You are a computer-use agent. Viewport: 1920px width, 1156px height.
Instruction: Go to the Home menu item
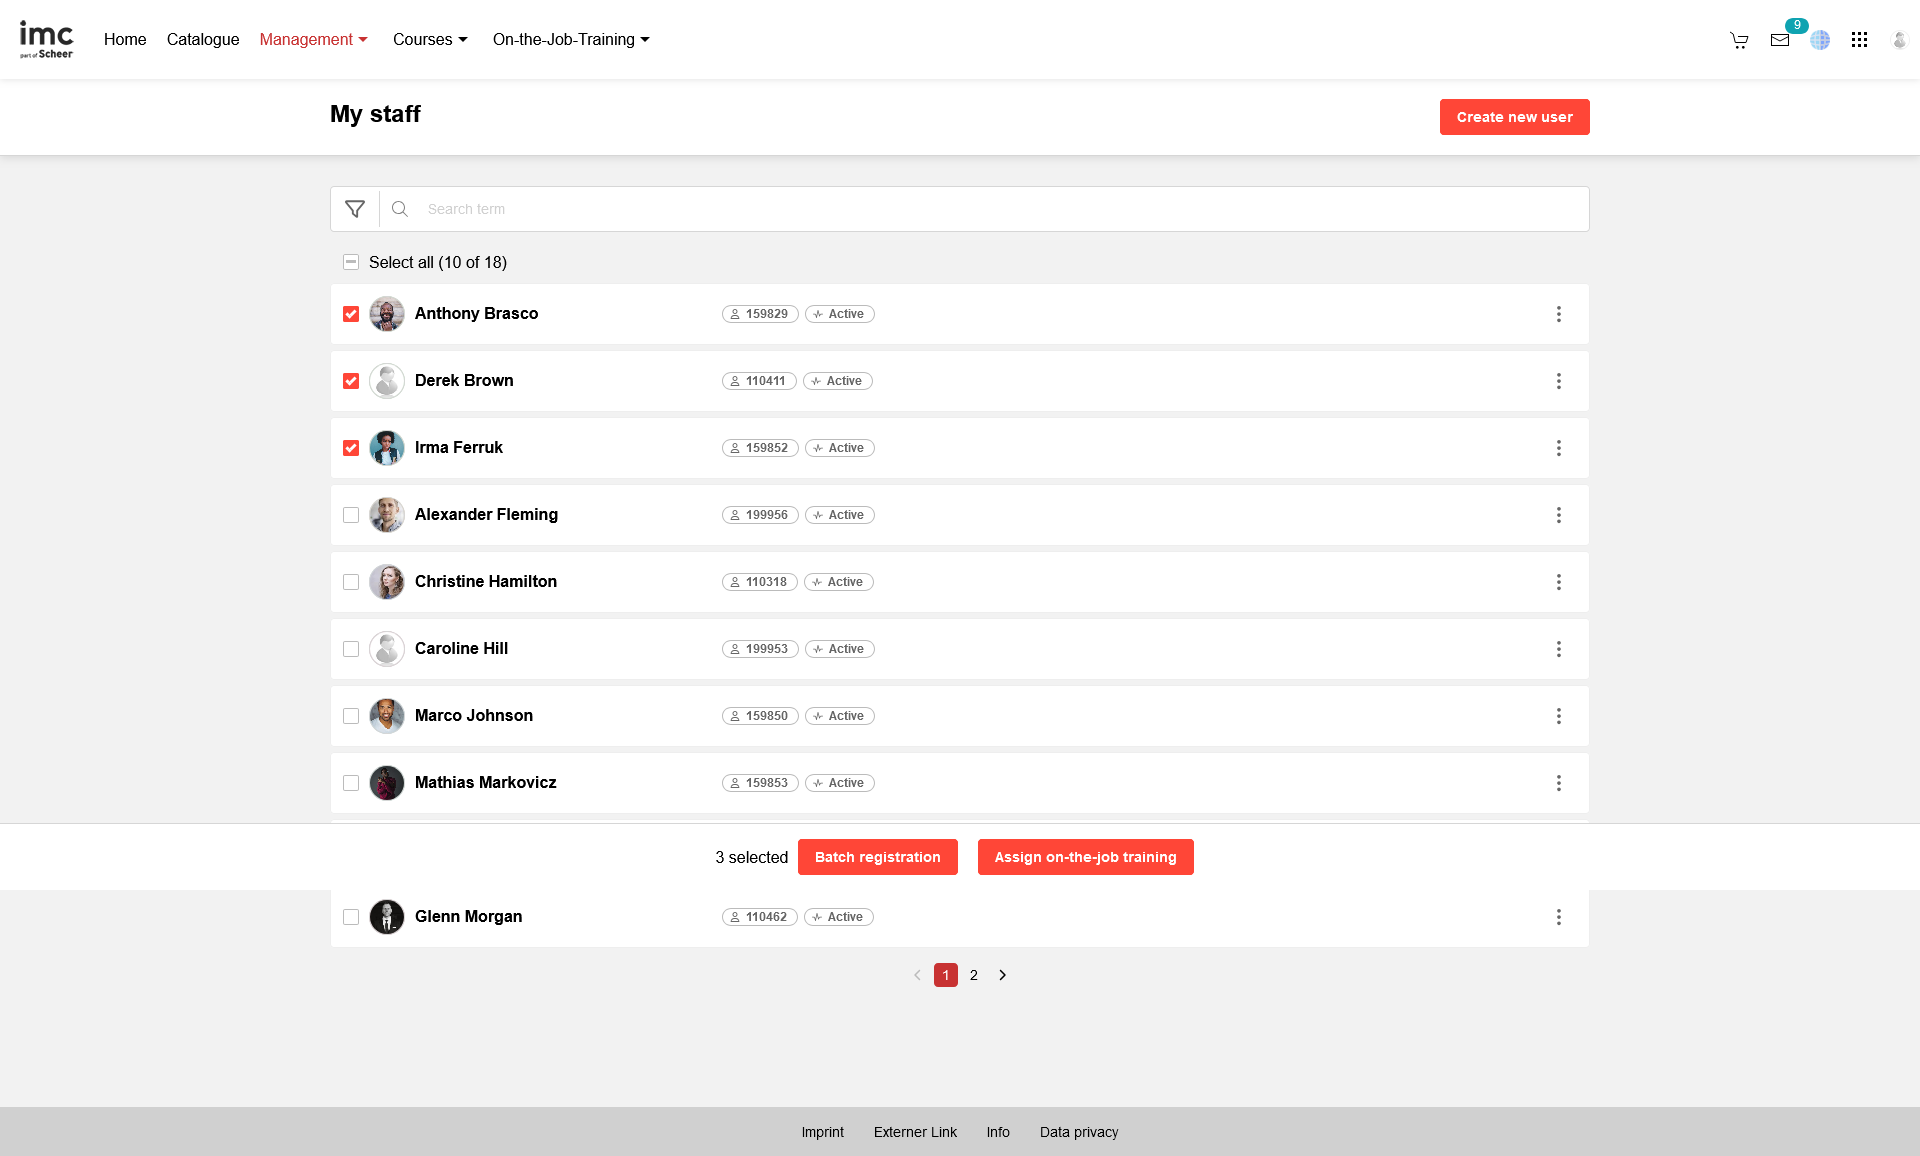(125, 40)
